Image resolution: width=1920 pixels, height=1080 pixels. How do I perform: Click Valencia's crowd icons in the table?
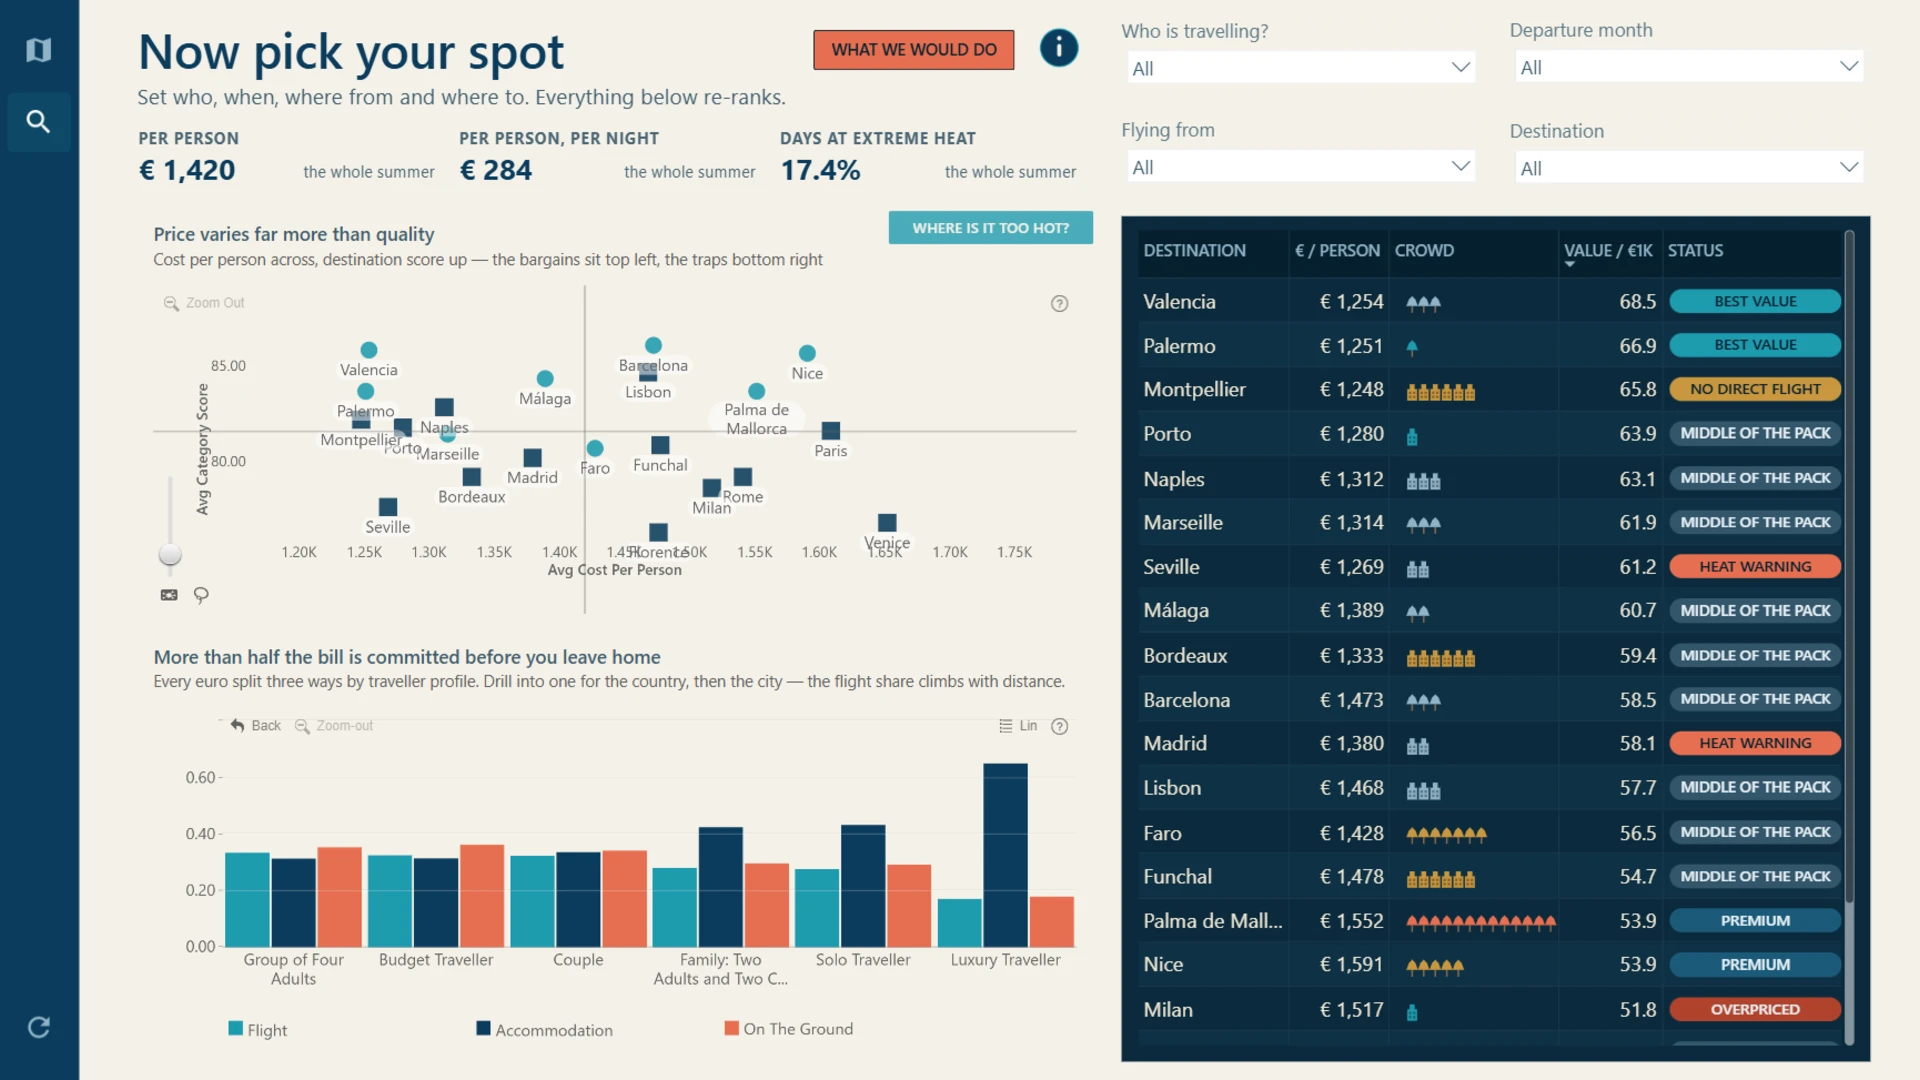[1423, 303]
